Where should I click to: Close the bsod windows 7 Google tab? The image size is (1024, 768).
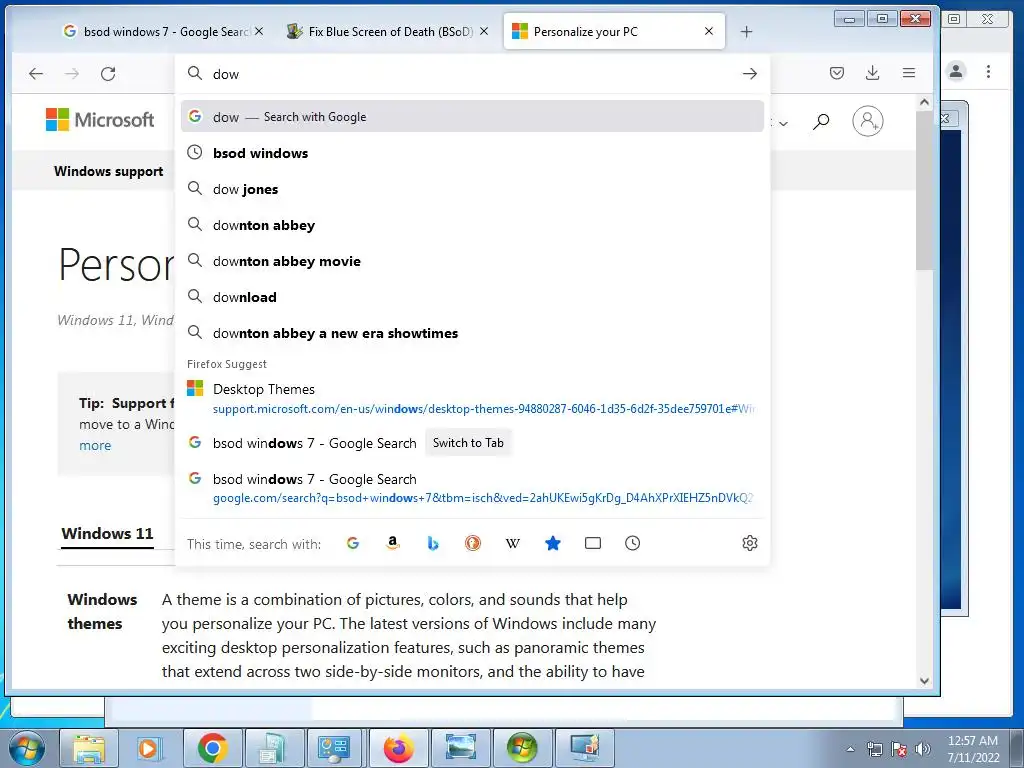pyautogui.click(x=259, y=31)
